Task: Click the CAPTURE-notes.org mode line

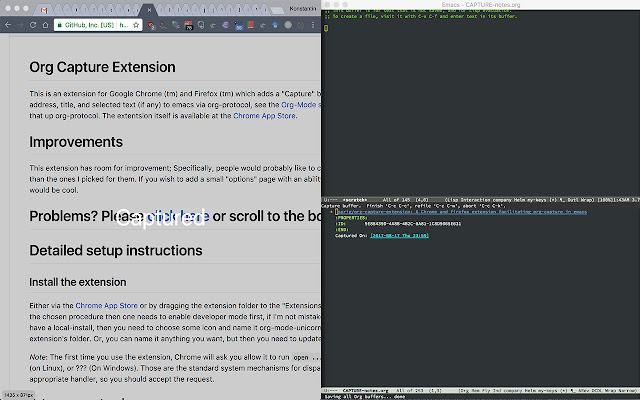Action: pos(480,391)
